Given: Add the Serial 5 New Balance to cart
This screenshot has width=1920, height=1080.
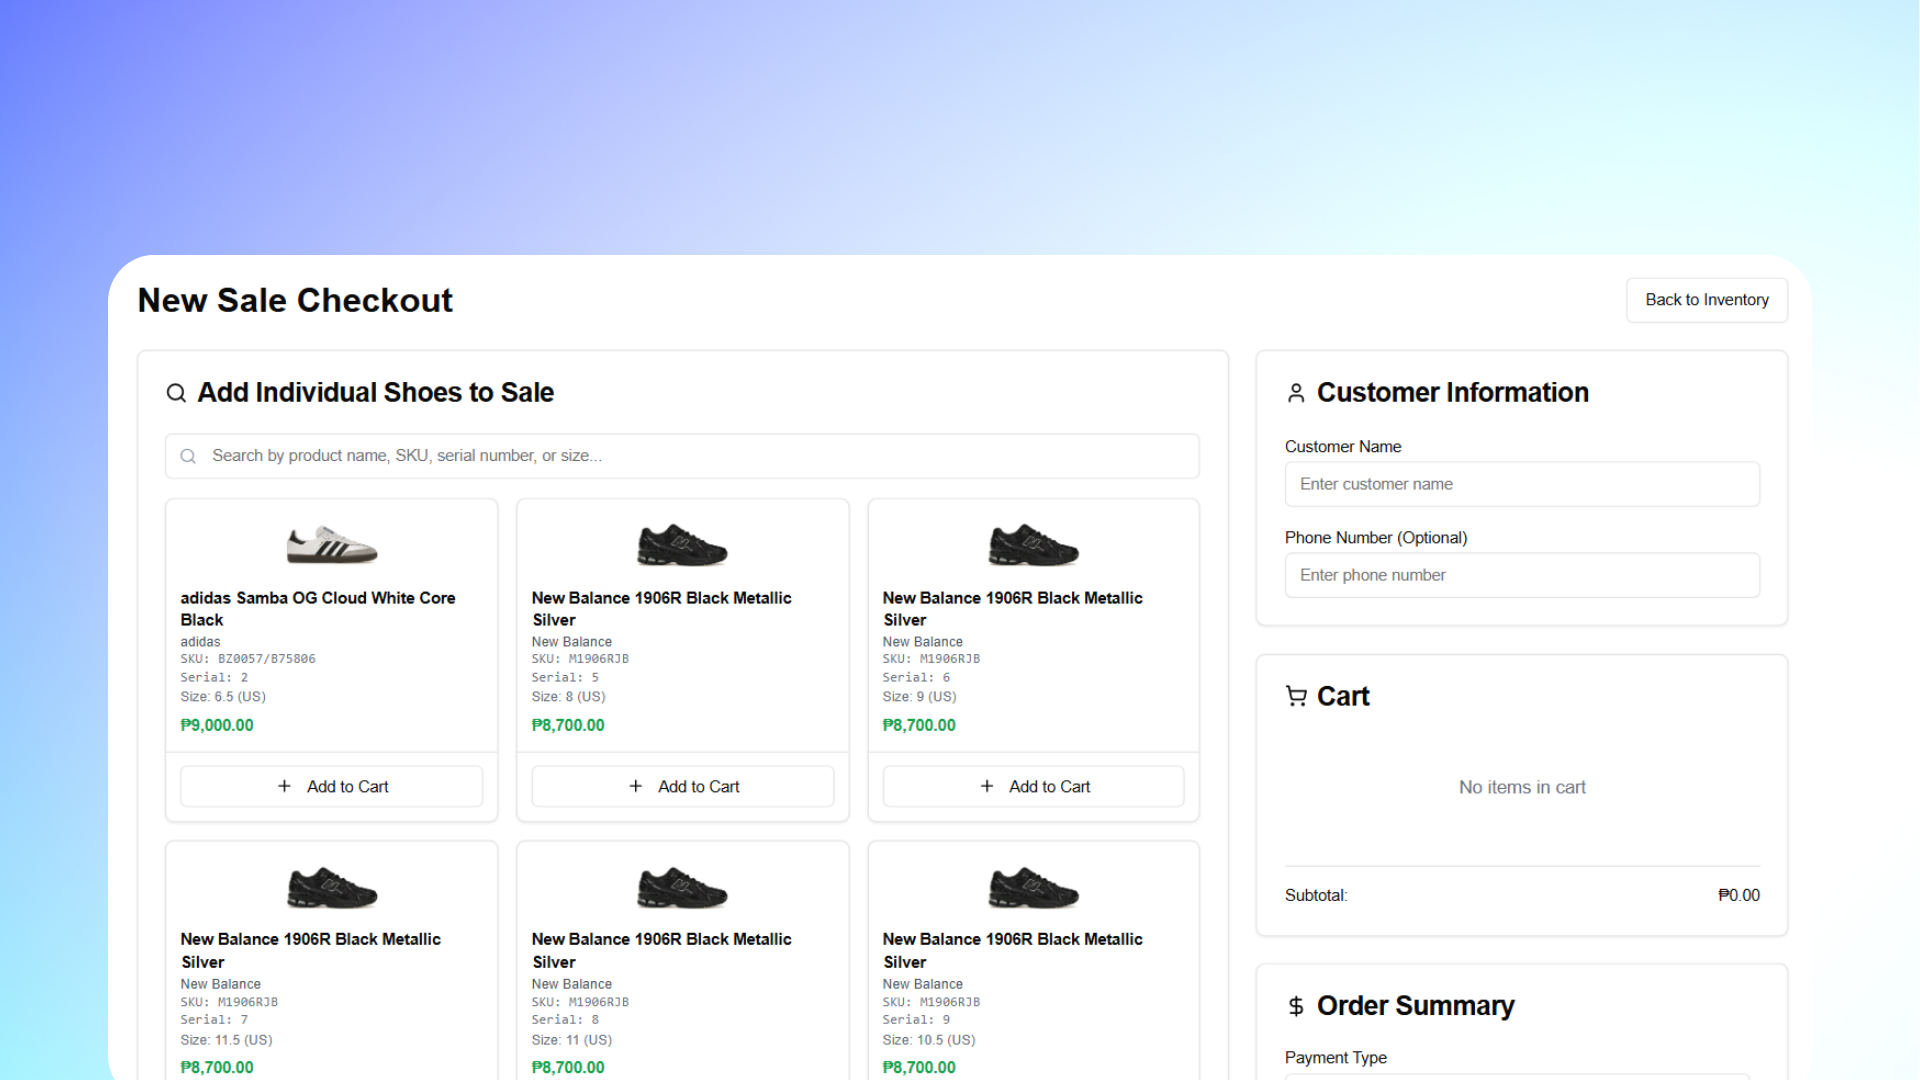Looking at the screenshot, I should (x=682, y=786).
